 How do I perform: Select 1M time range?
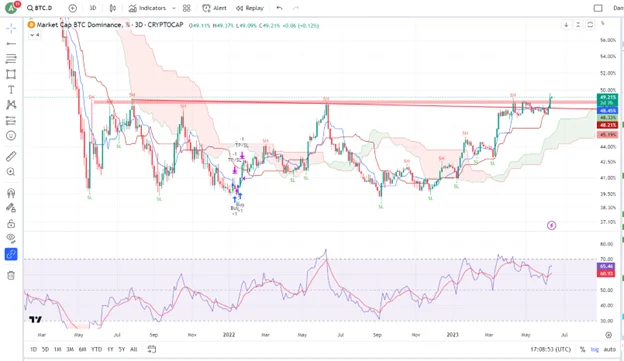point(58,349)
